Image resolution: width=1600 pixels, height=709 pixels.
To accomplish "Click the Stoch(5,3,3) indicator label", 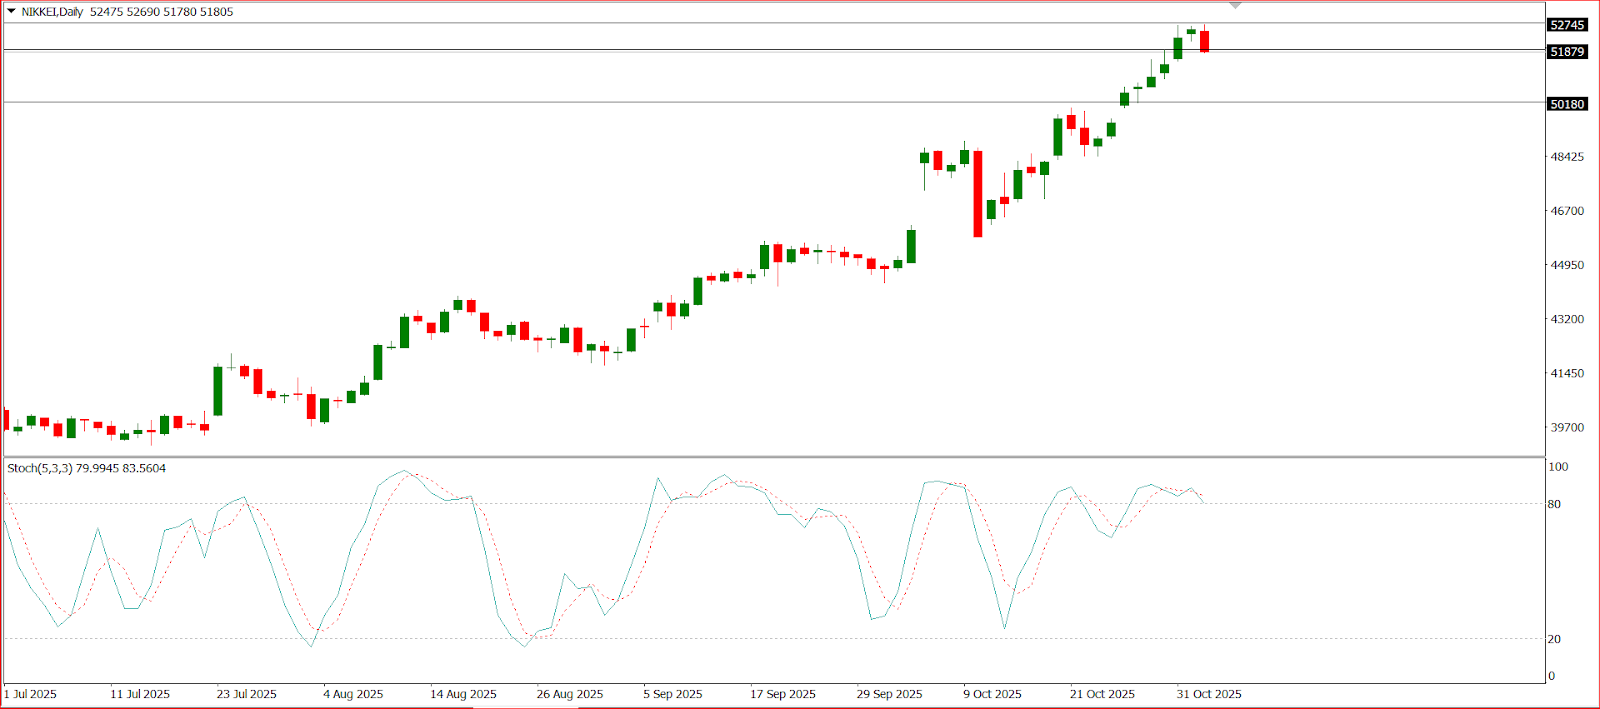I will coord(40,468).
